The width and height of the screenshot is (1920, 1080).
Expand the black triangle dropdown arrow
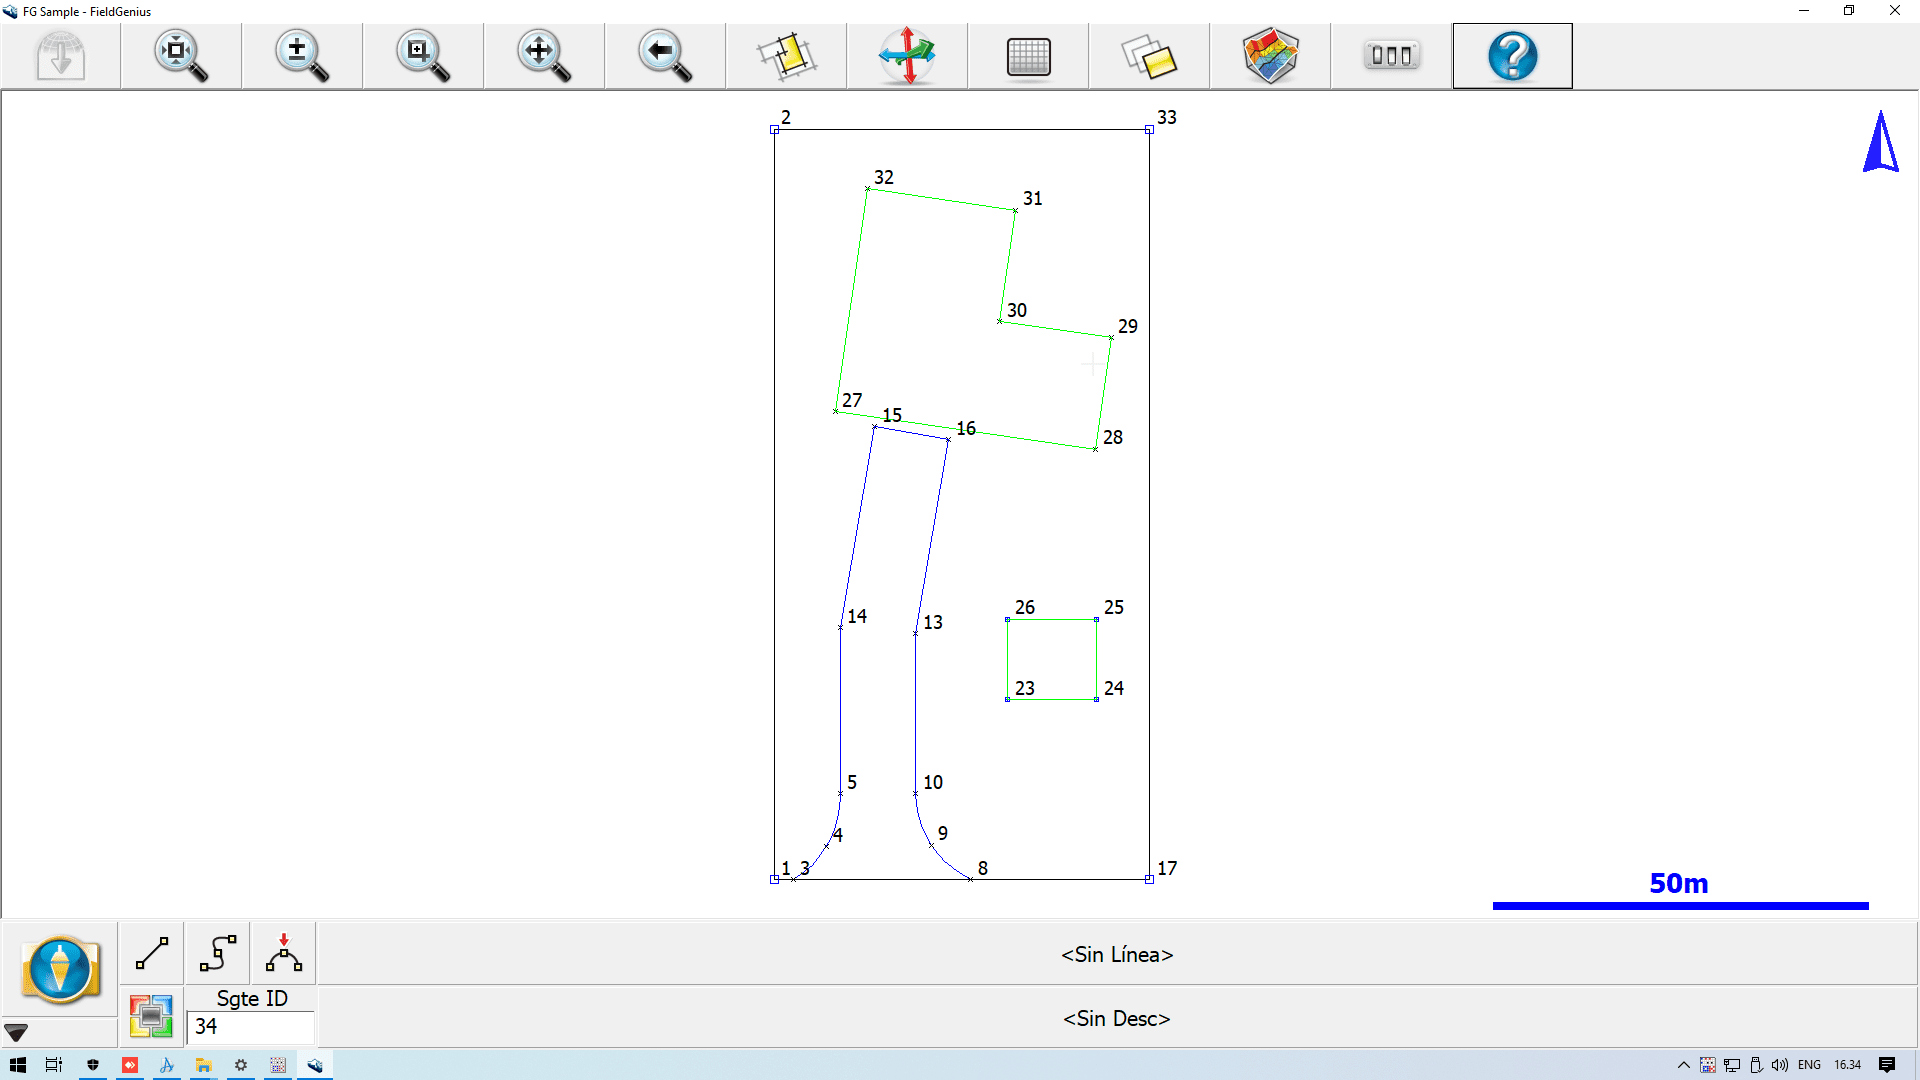(16, 1032)
